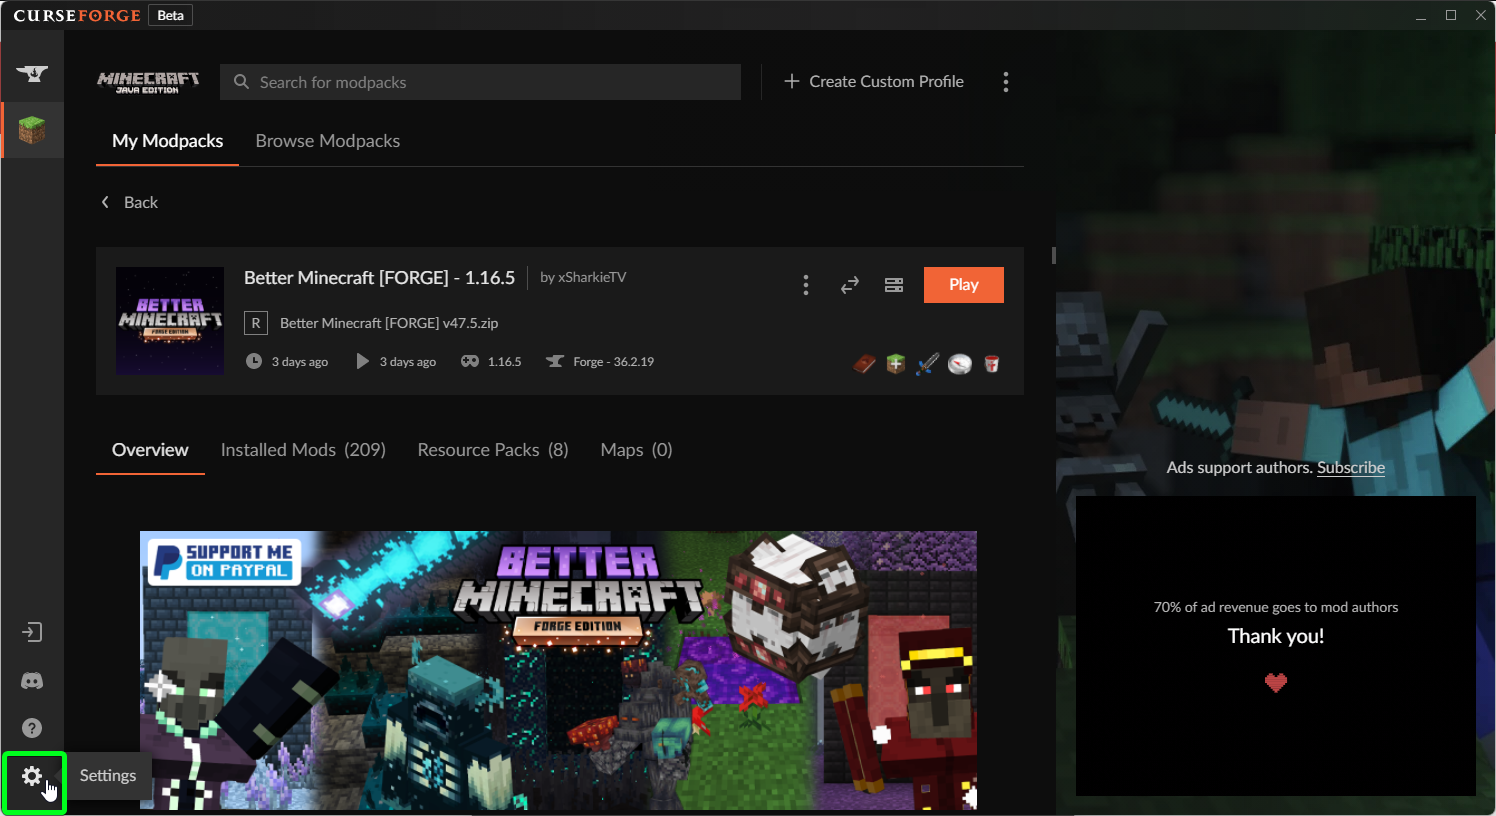
Task: Click the red bucket category icon
Action: point(992,363)
